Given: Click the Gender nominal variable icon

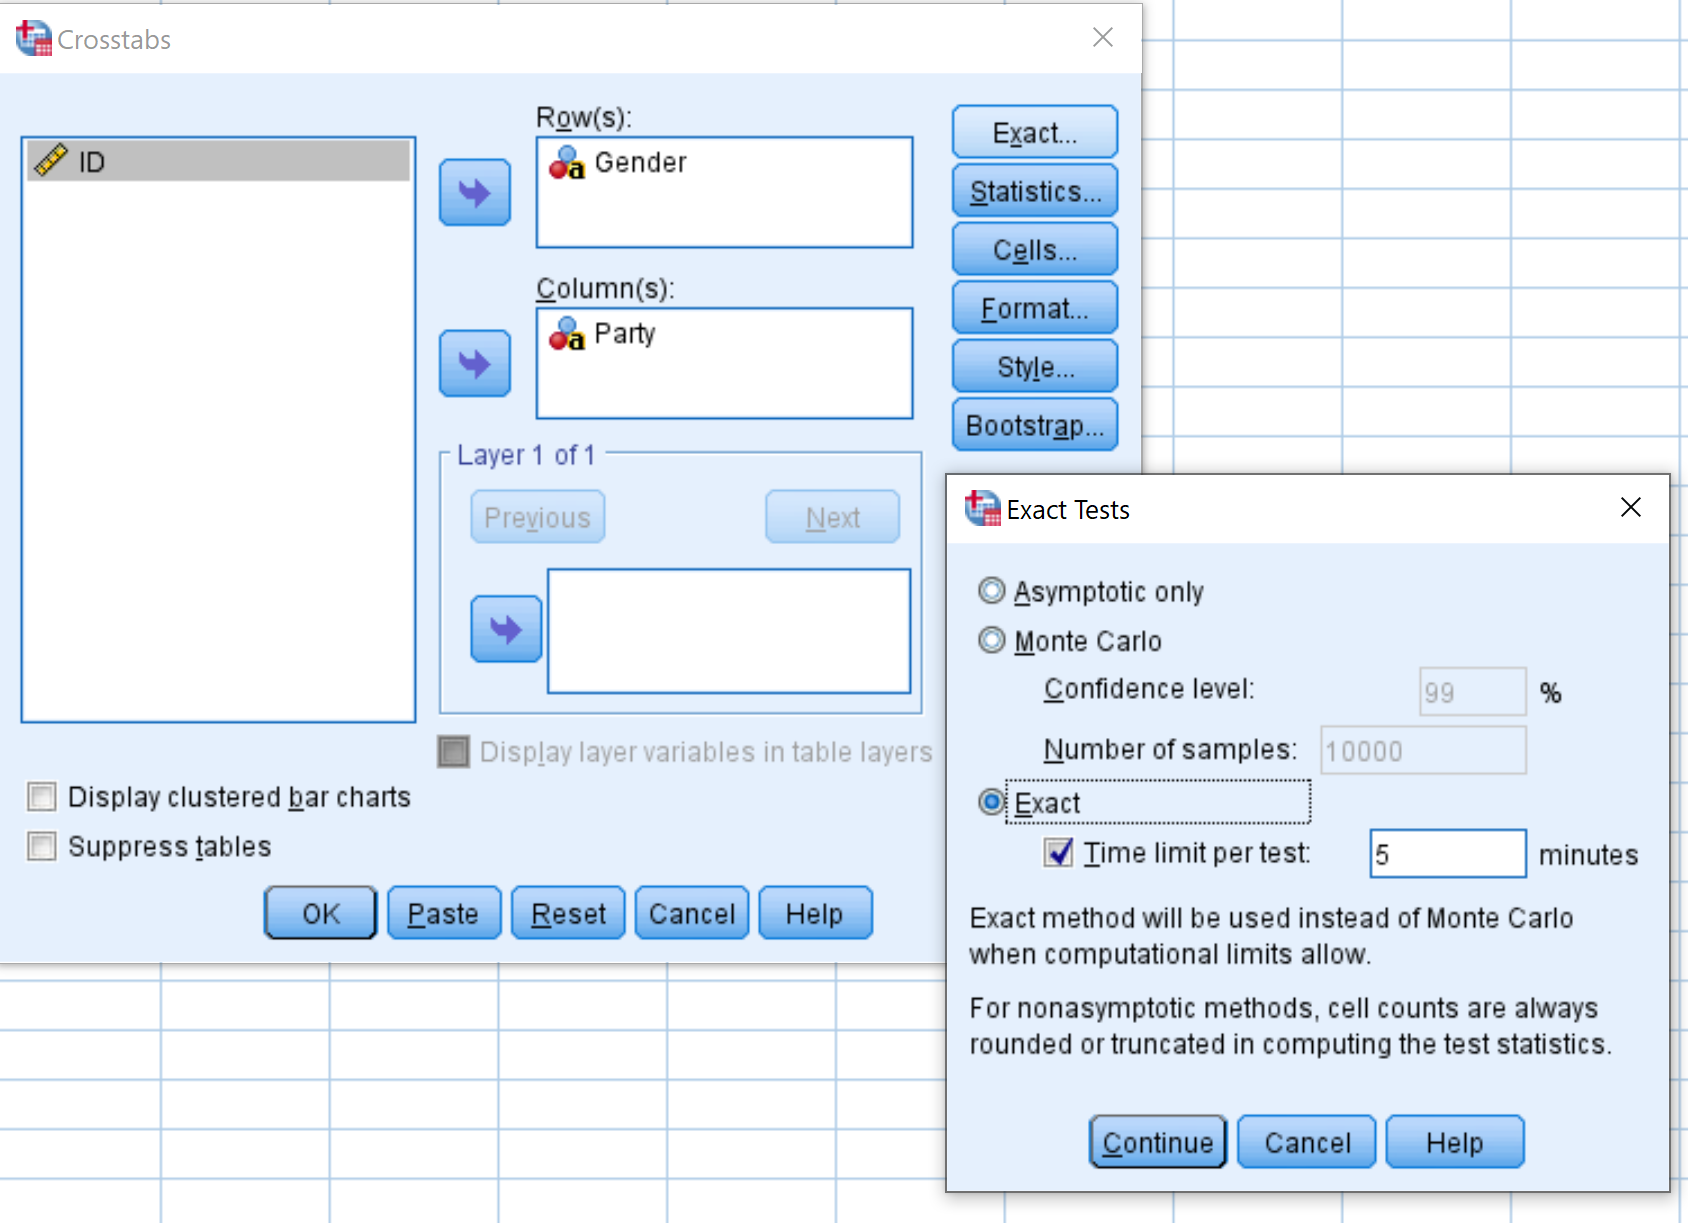Looking at the screenshot, I should point(567,163).
